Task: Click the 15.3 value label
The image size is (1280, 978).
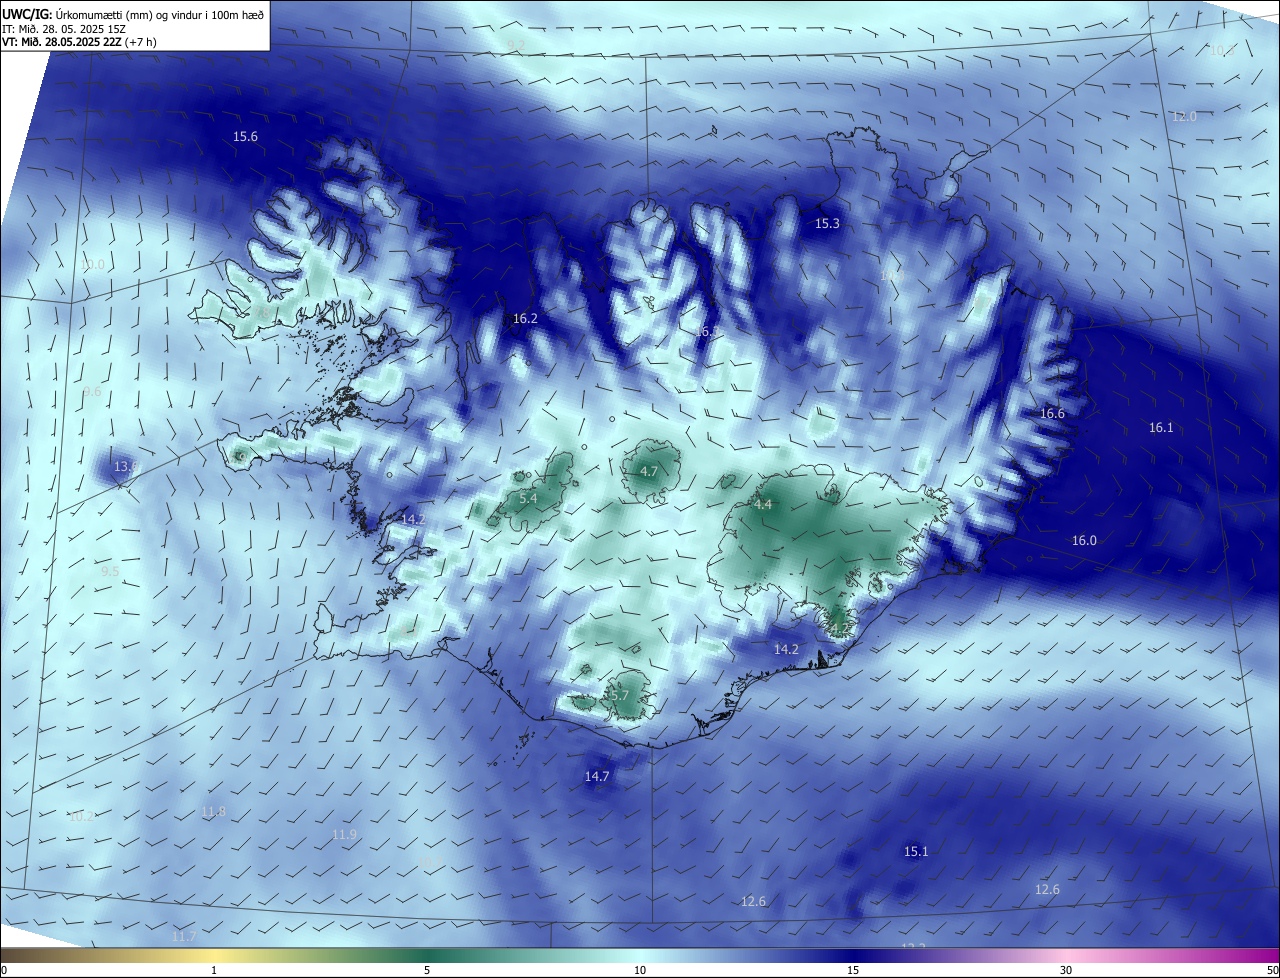Action: pos(827,224)
